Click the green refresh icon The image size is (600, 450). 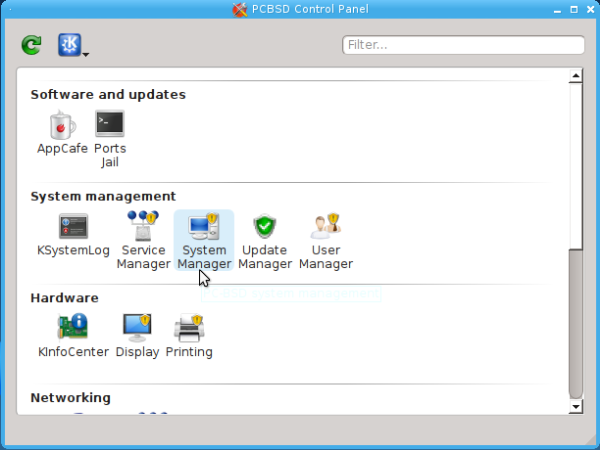tap(31, 45)
